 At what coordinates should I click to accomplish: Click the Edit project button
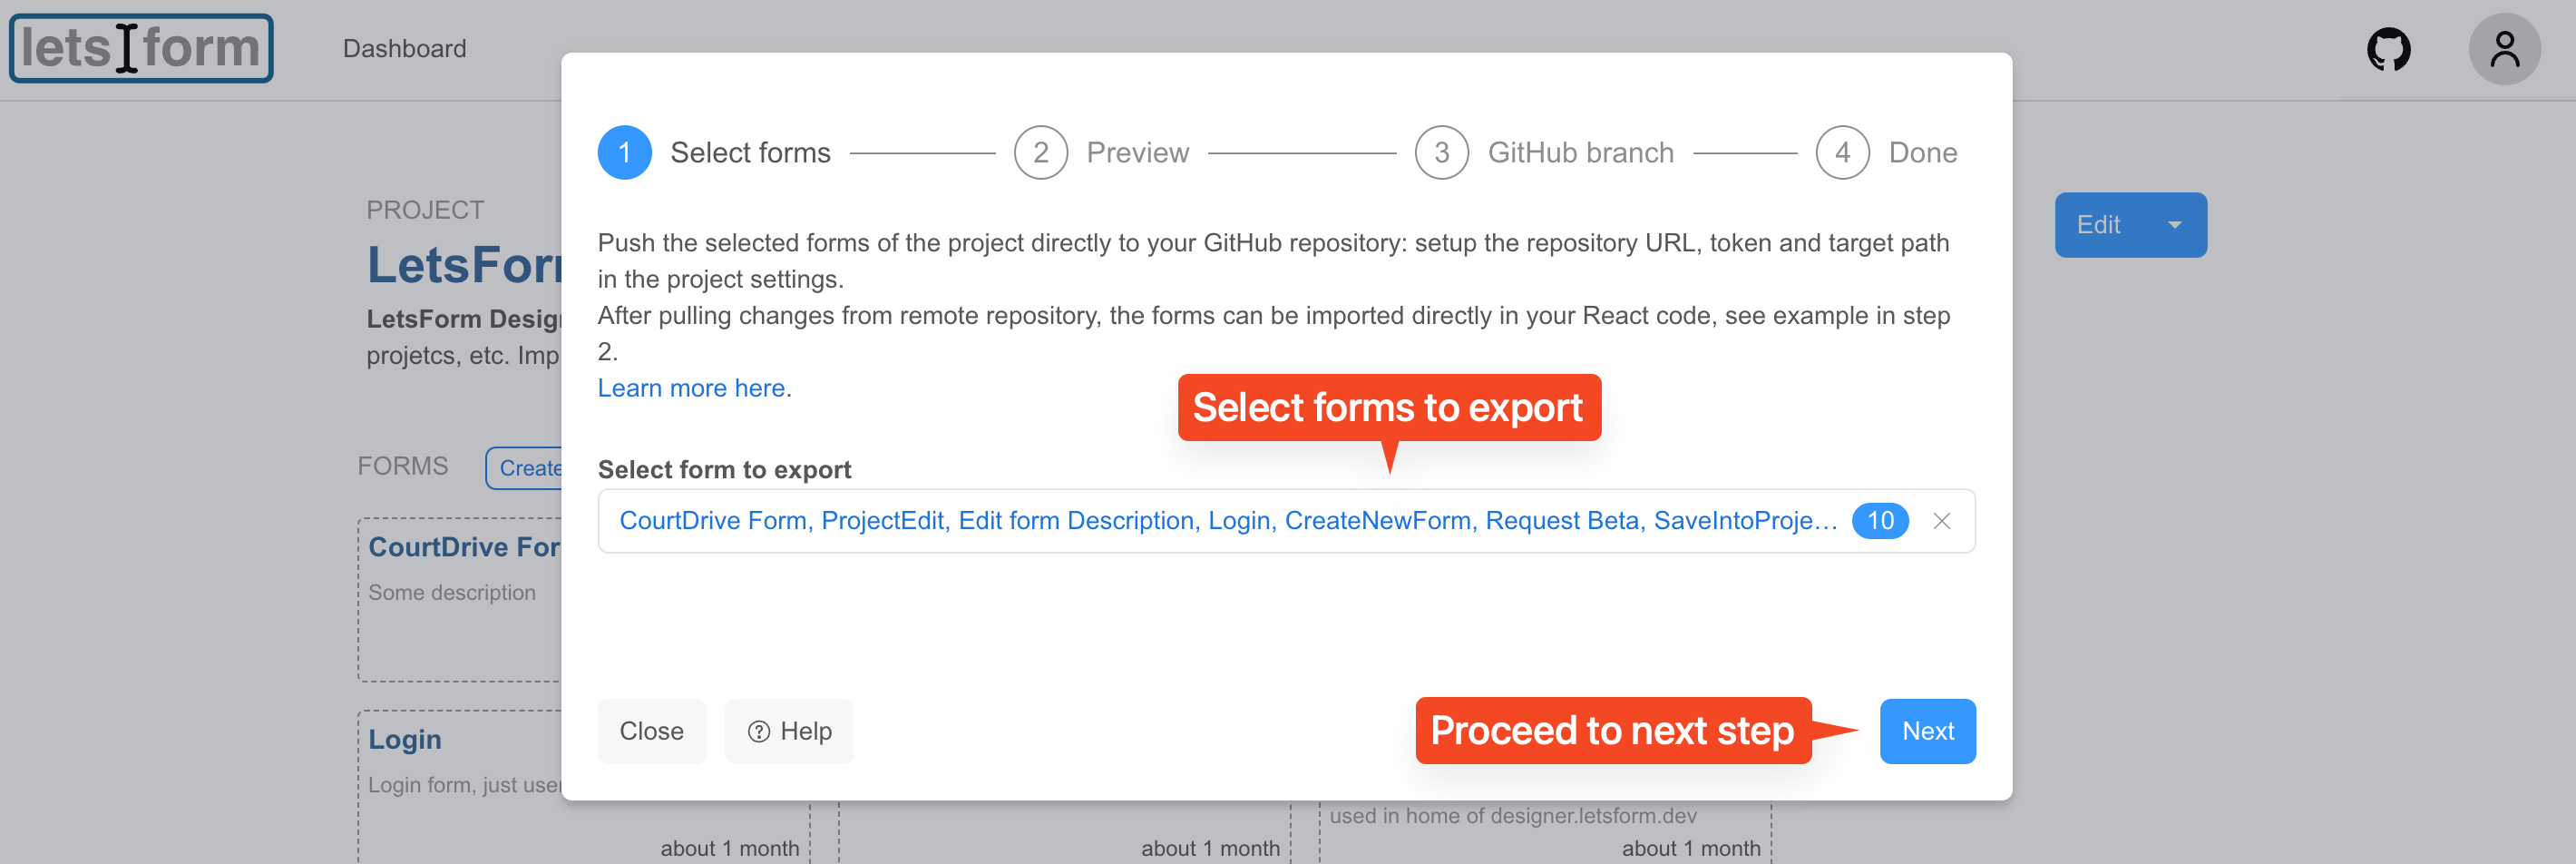2099,225
